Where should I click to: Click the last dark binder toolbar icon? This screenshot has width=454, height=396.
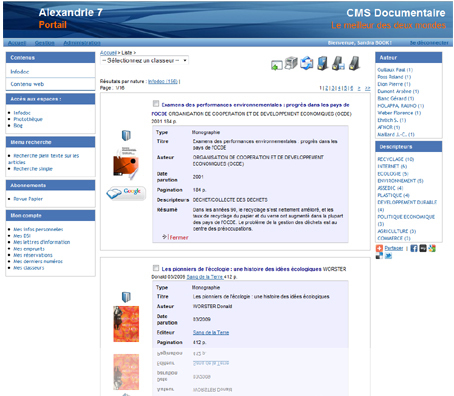[x=354, y=63]
